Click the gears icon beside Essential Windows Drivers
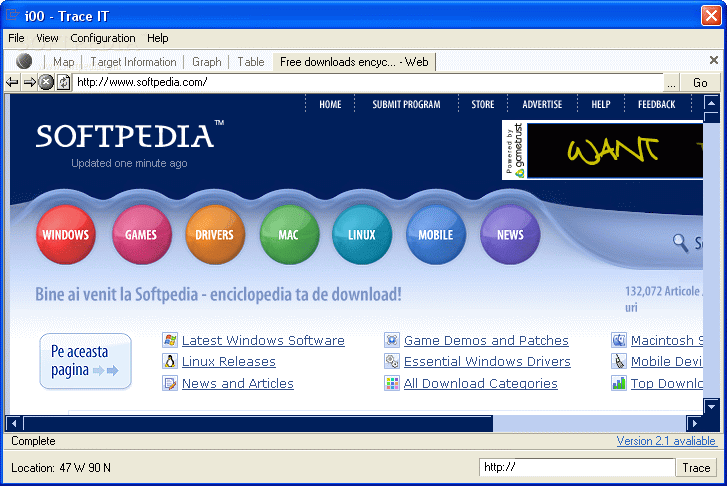 tap(392, 361)
